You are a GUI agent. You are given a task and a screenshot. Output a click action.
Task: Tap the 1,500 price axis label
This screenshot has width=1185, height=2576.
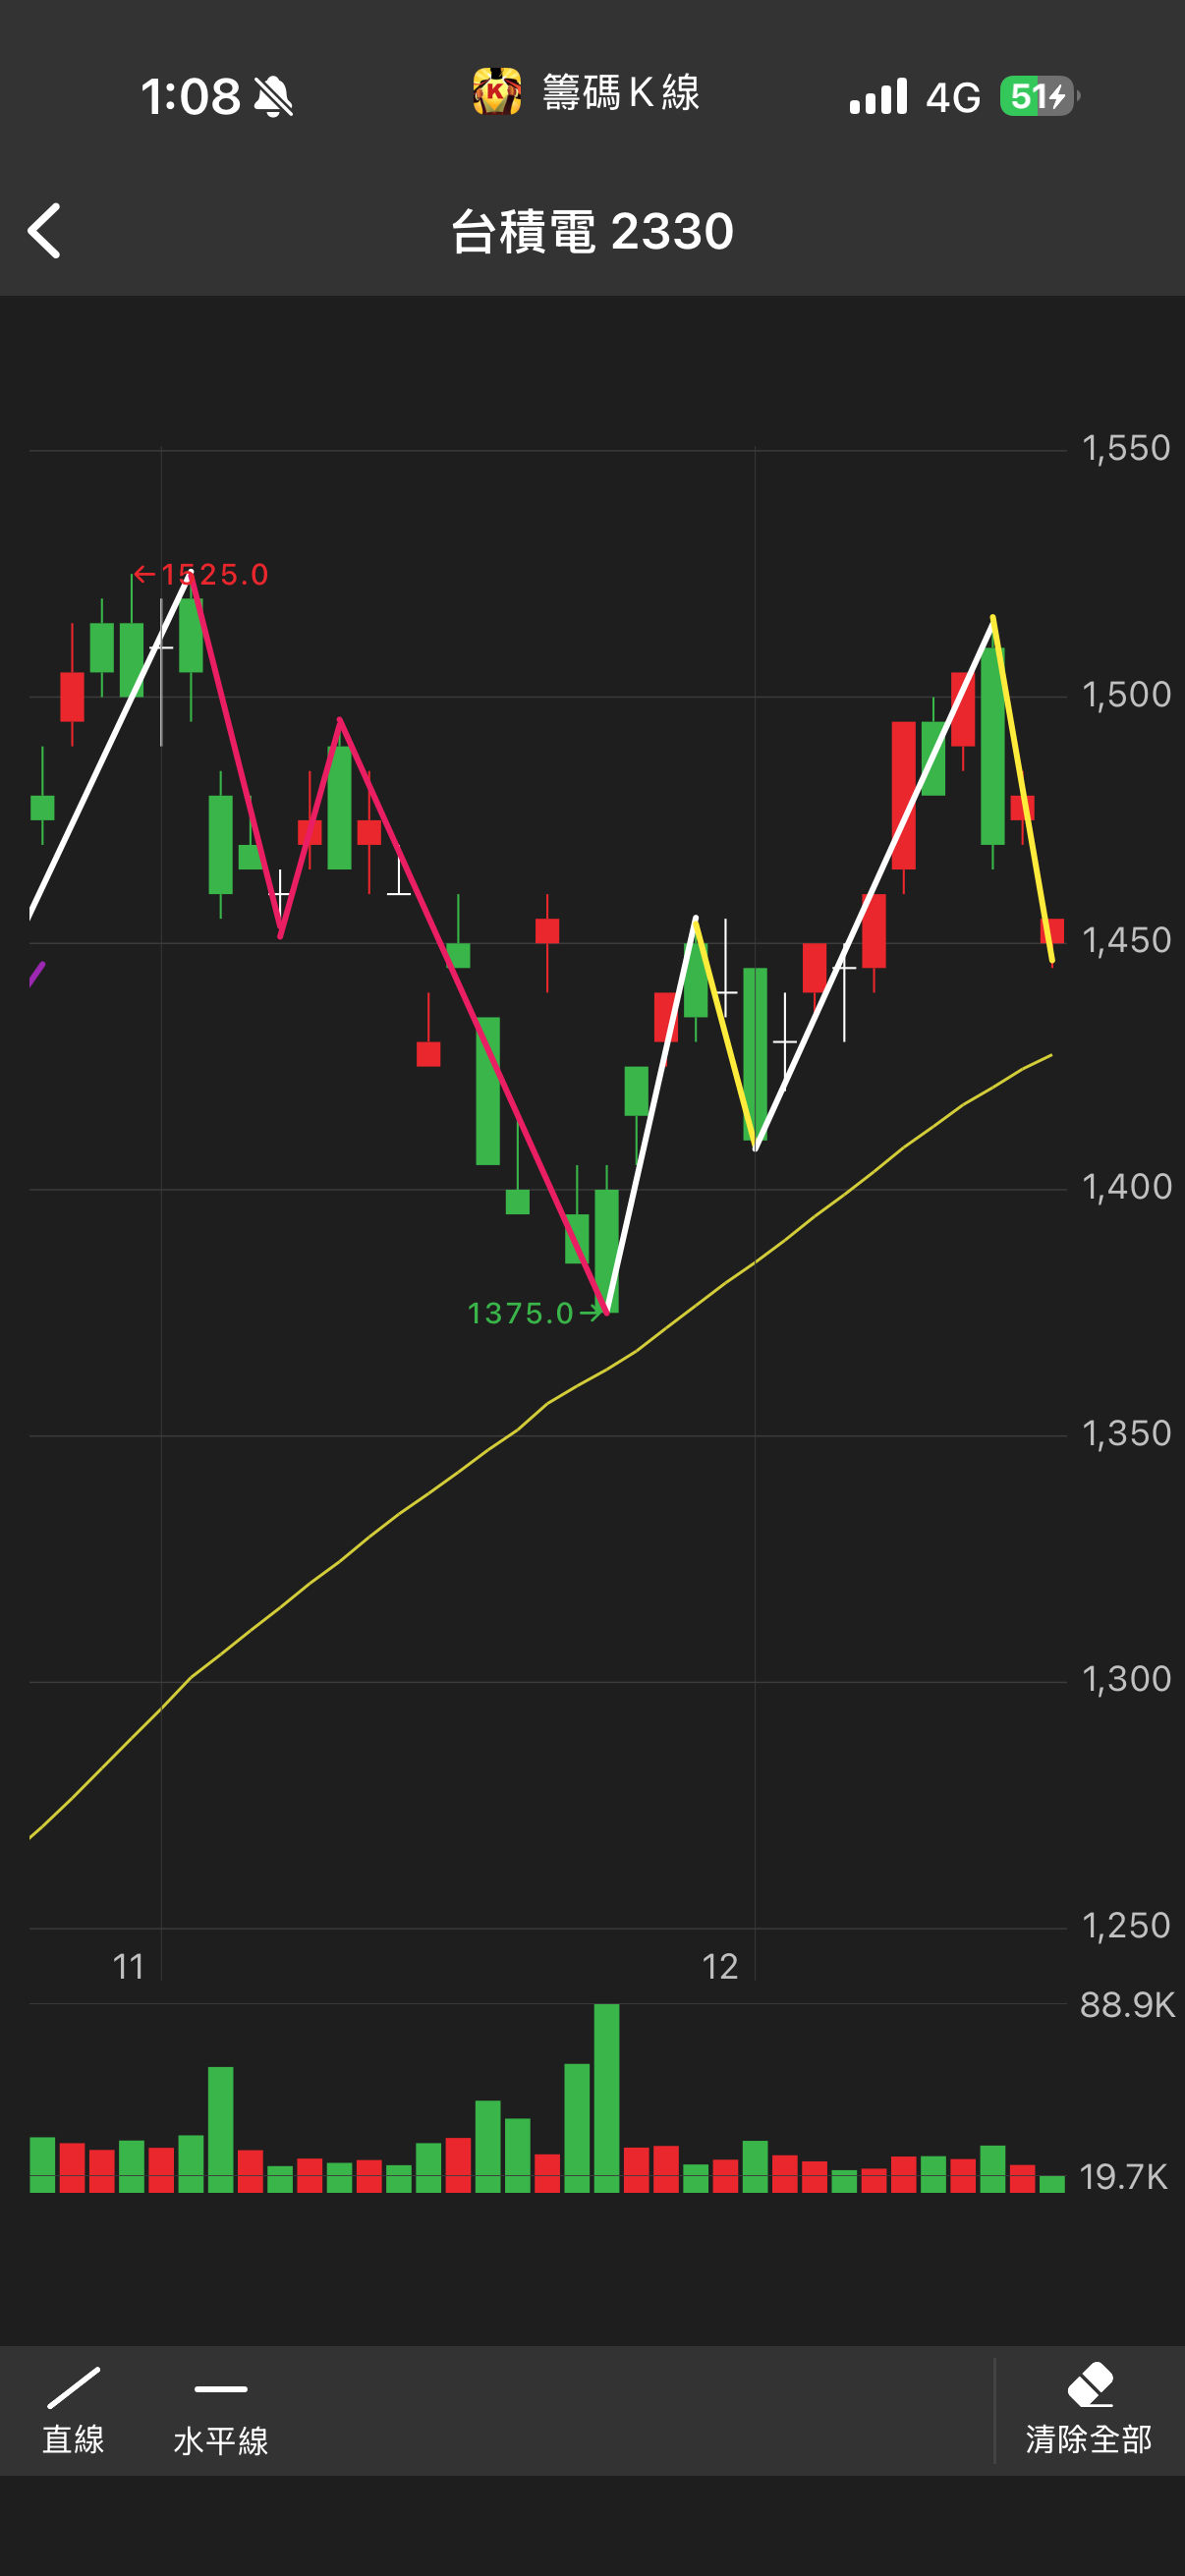(x=1126, y=695)
